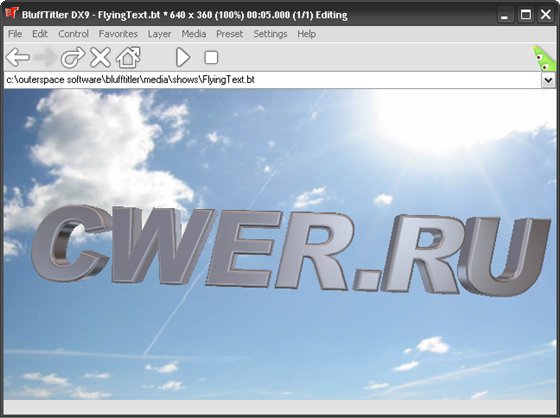Screen dimensions: 560x418
Task: Open the Favorites menu
Action: (118, 34)
